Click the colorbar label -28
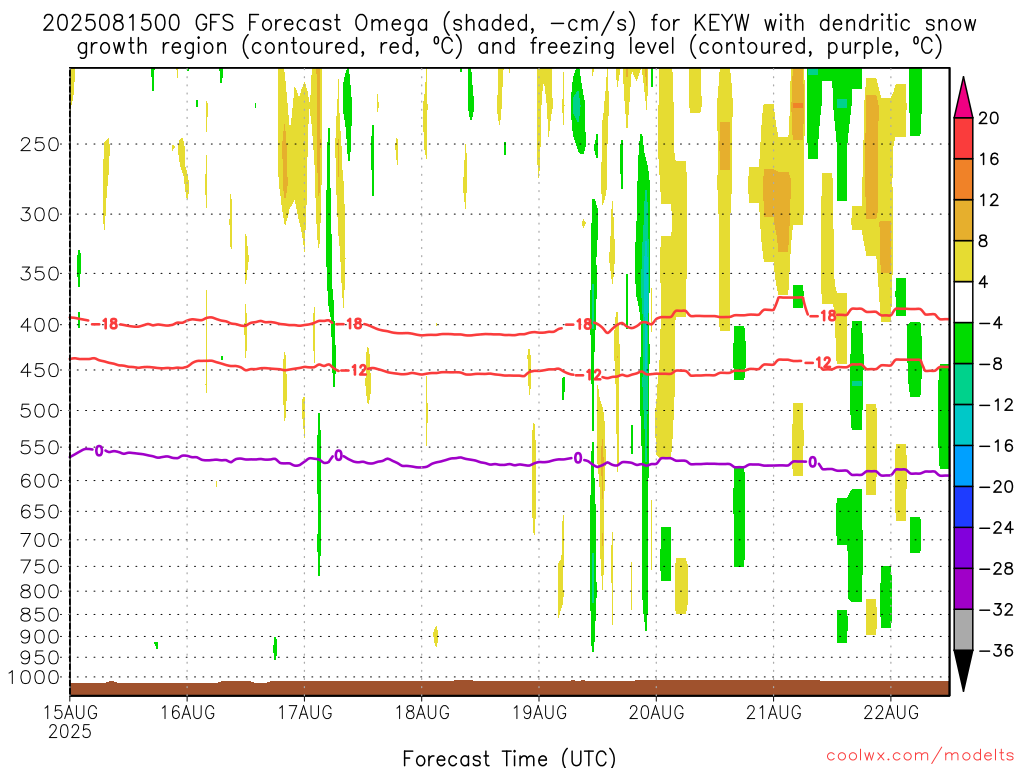1024x768 pixels. point(995,569)
